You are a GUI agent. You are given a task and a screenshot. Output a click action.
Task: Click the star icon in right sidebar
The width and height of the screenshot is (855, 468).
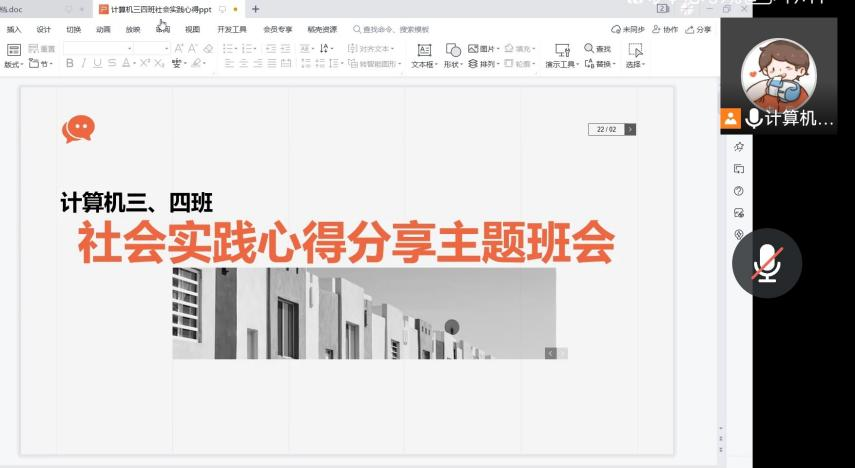739,147
